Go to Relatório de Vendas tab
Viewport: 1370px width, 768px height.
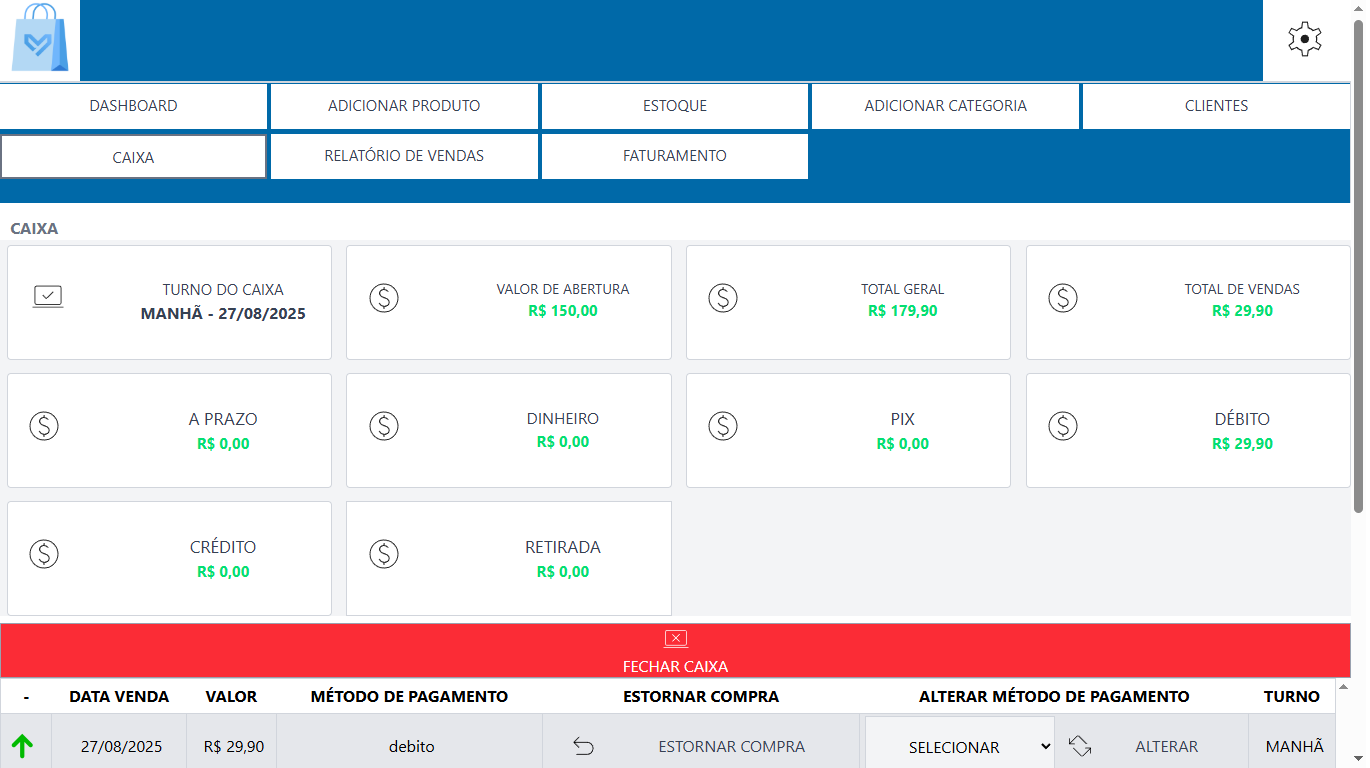[404, 156]
